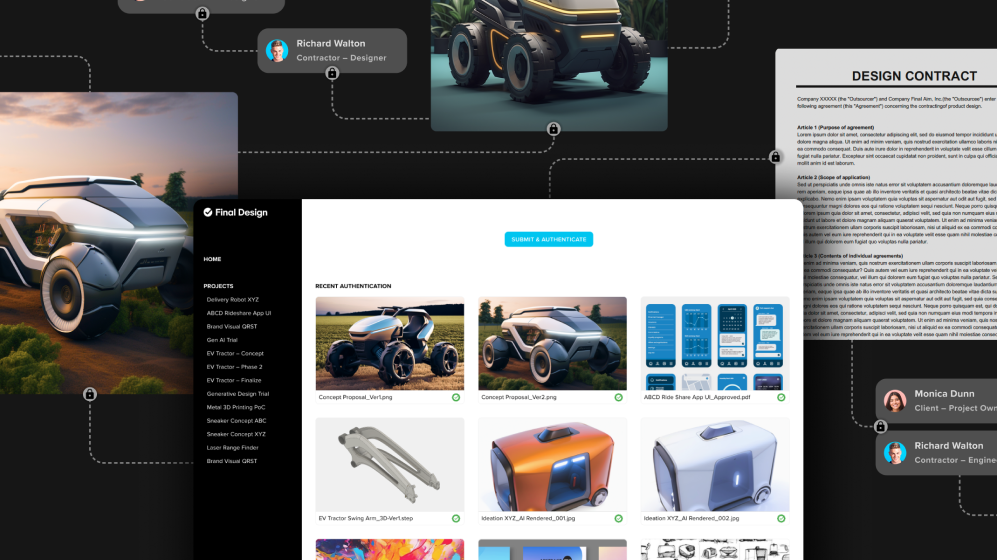Click verified check icon for ABCD Ride Share PDF
Screen dimensions: 997x560
click(781, 397)
